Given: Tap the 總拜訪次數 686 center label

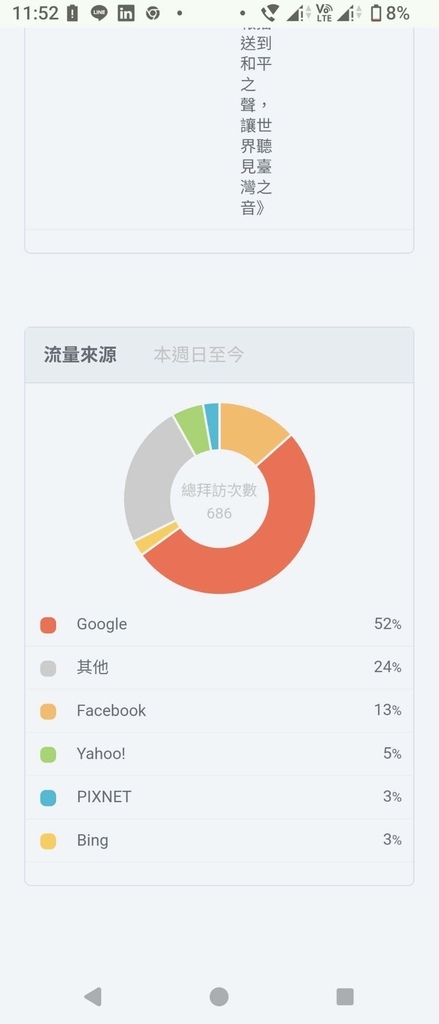Looking at the screenshot, I should pos(220,502).
